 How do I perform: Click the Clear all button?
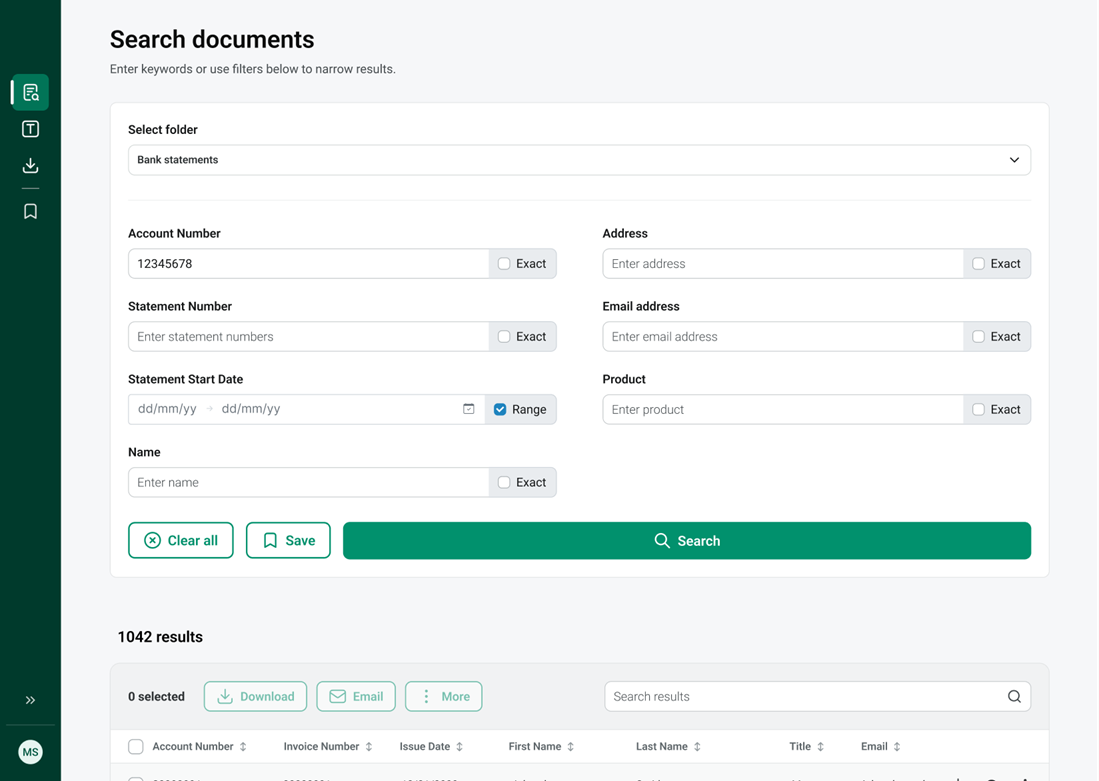coord(181,541)
